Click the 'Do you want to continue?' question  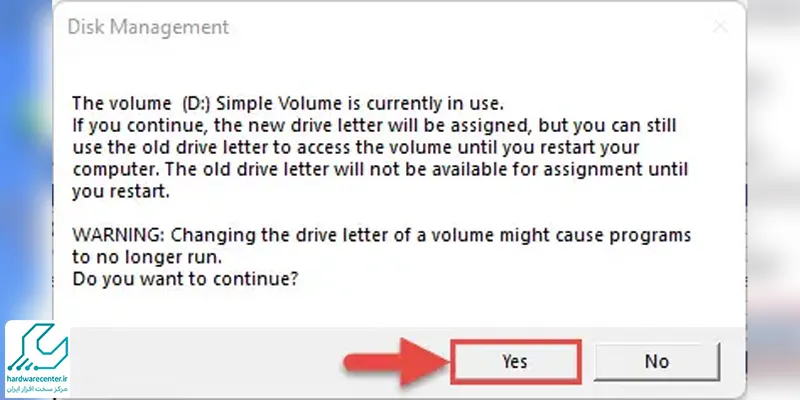185,280
